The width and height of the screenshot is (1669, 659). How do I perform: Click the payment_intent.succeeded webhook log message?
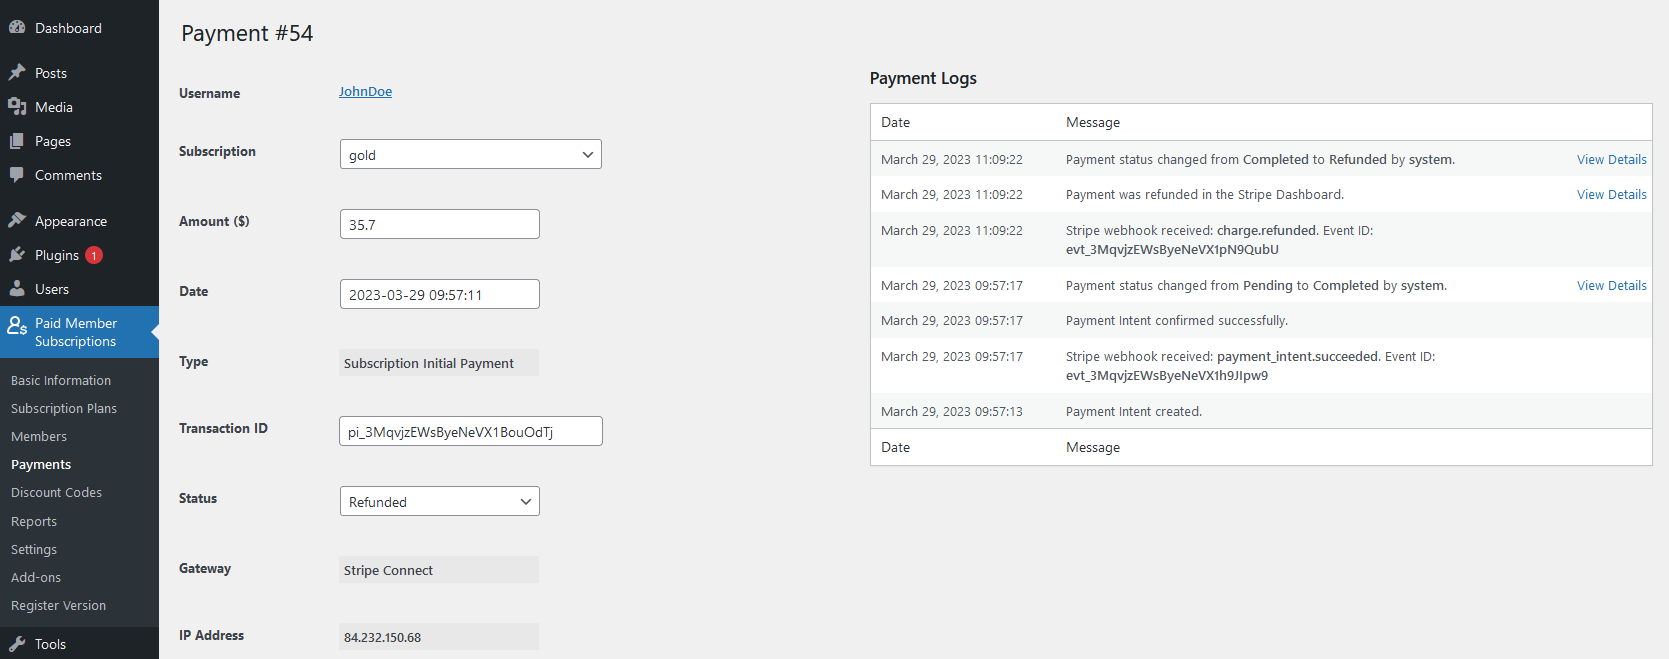[x=1250, y=366]
